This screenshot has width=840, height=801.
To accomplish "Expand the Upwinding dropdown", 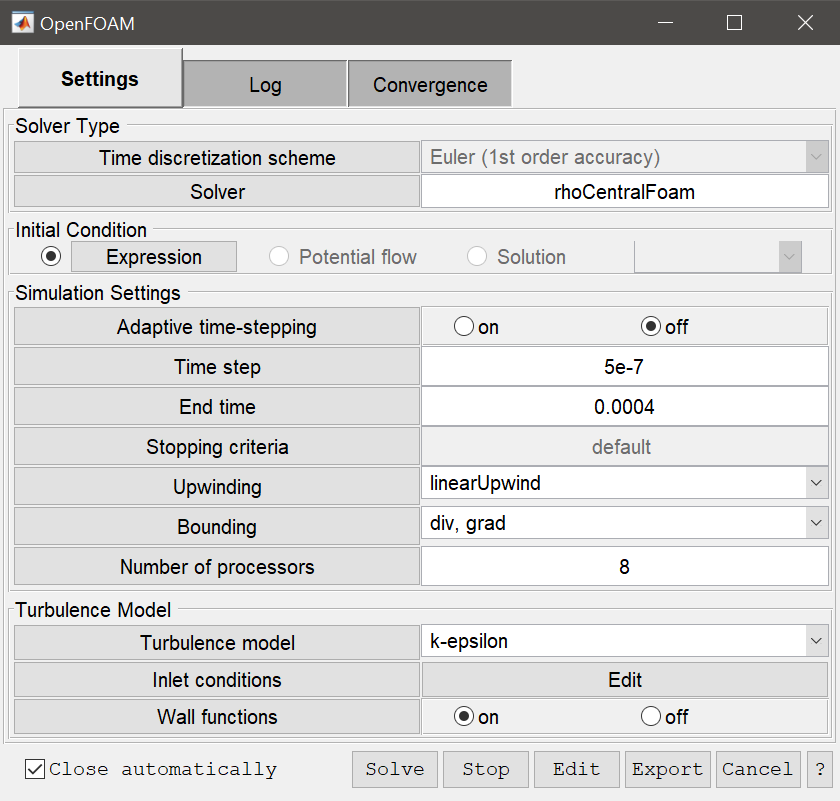I will click(625, 483).
